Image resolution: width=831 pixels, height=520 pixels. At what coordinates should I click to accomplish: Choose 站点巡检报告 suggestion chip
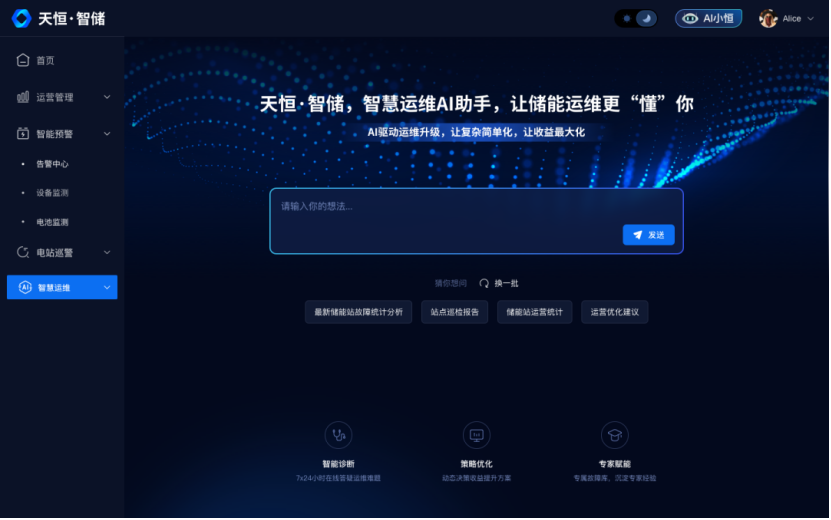pos(454,312)
